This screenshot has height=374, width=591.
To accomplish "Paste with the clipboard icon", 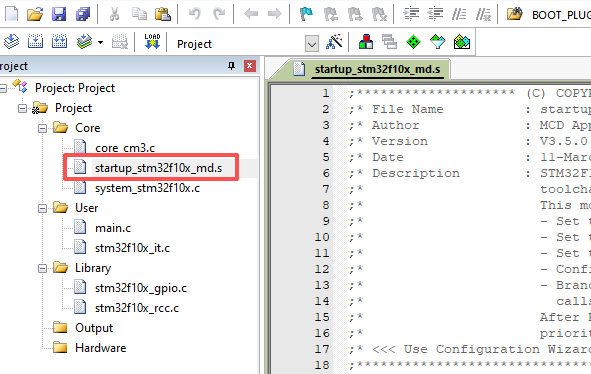I will (163, 14).
